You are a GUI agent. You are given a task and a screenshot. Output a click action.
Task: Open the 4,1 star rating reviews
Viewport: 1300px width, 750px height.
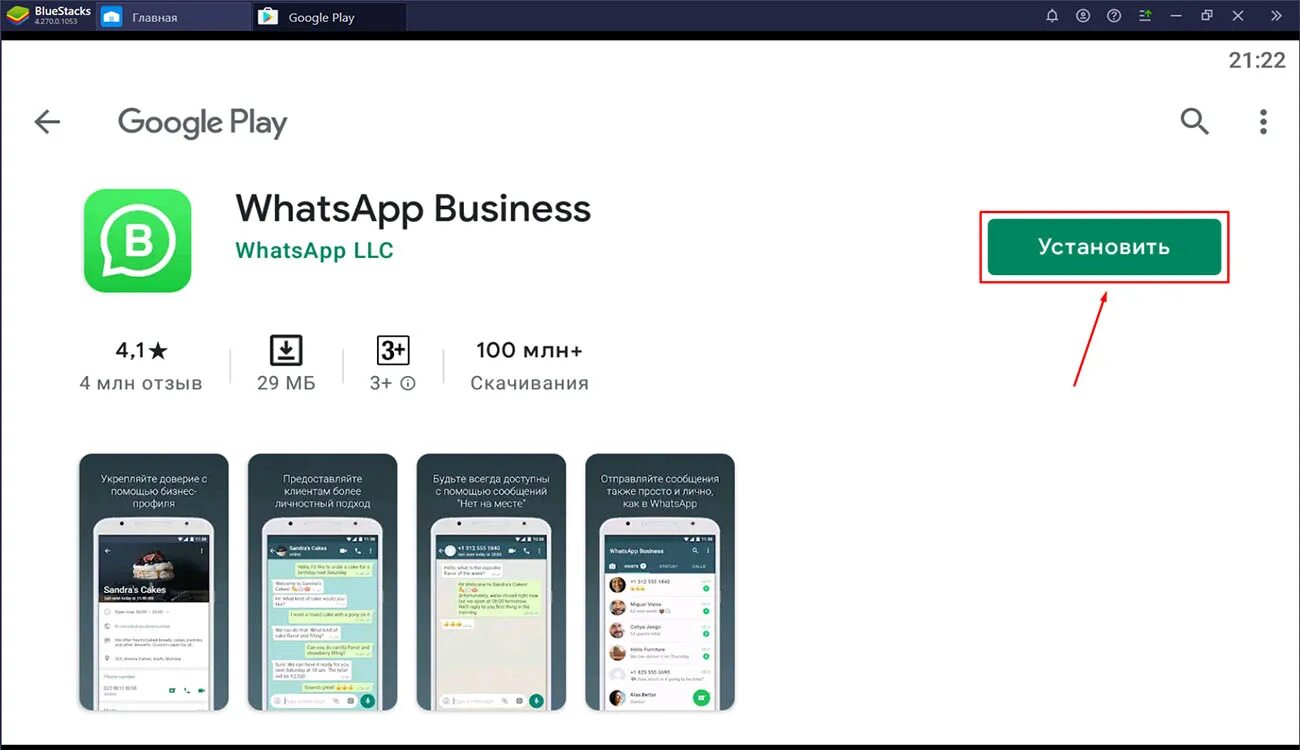pyautogui.click(x=141, y=351)
